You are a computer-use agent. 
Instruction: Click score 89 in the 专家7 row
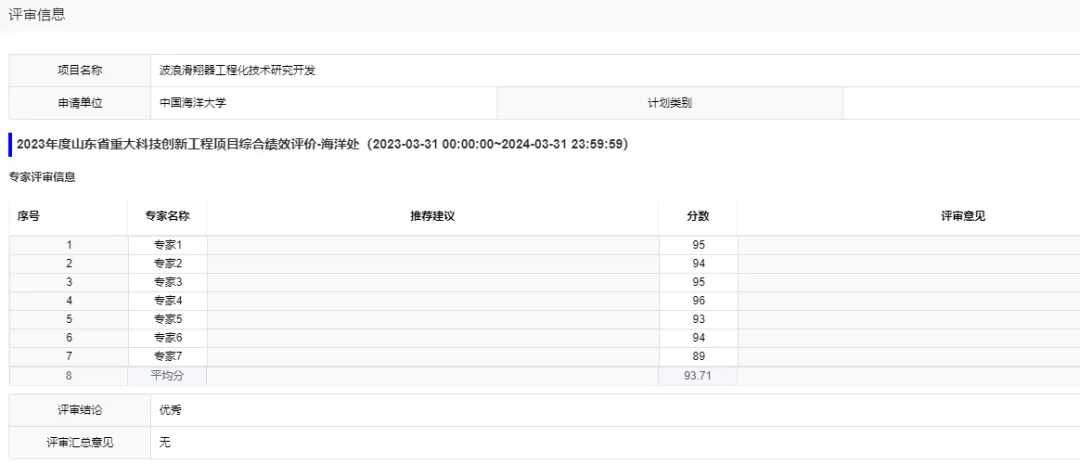(697, 357)
